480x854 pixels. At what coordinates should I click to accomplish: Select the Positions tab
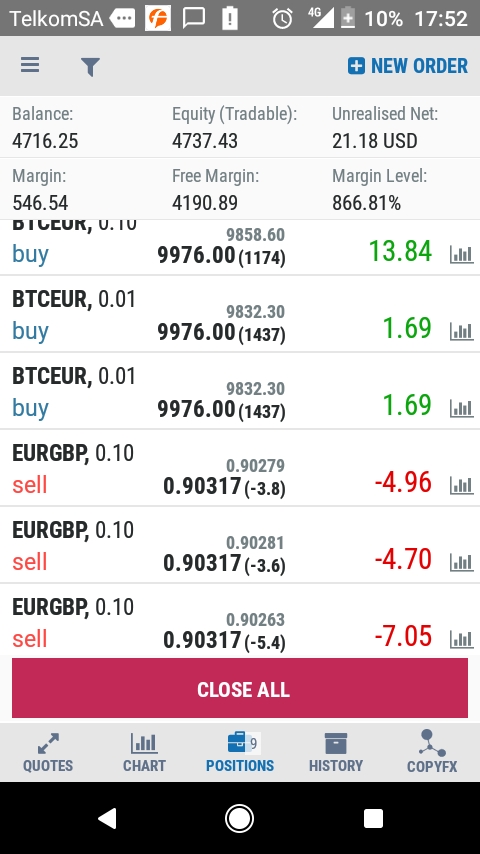click(240, 753)
